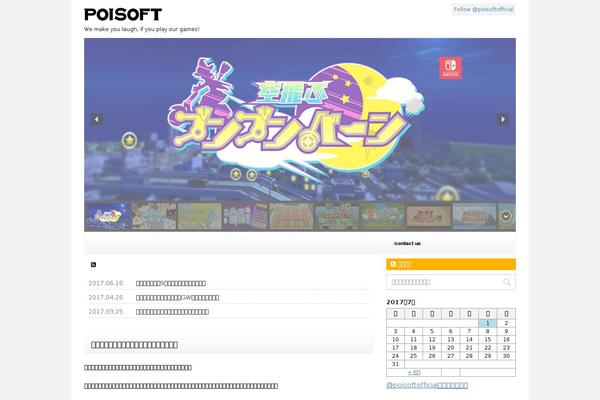Select day 31 in the calendar
The height and width of the screenshot is (400, 600).
[395, 364]
